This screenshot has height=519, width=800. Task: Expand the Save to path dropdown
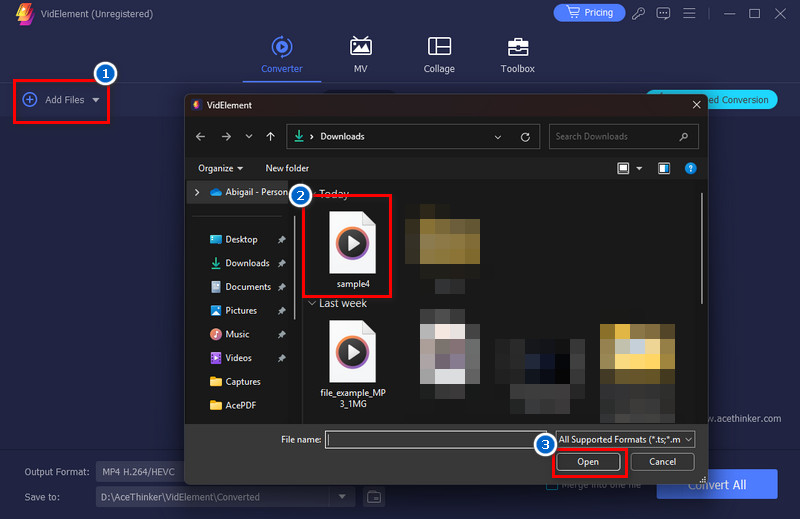pyautogui.click(x=342, y=497)
